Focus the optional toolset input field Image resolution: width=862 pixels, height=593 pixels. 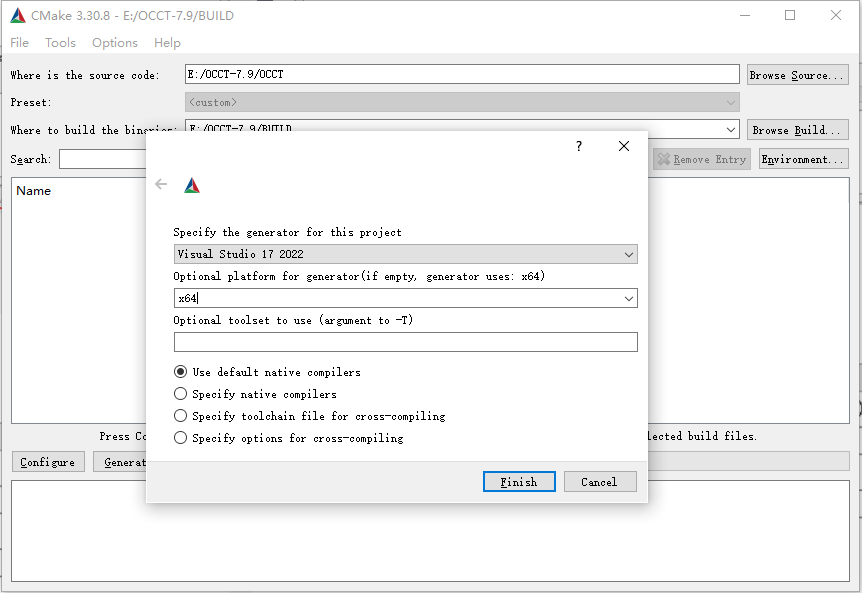(x=406, y=342)
